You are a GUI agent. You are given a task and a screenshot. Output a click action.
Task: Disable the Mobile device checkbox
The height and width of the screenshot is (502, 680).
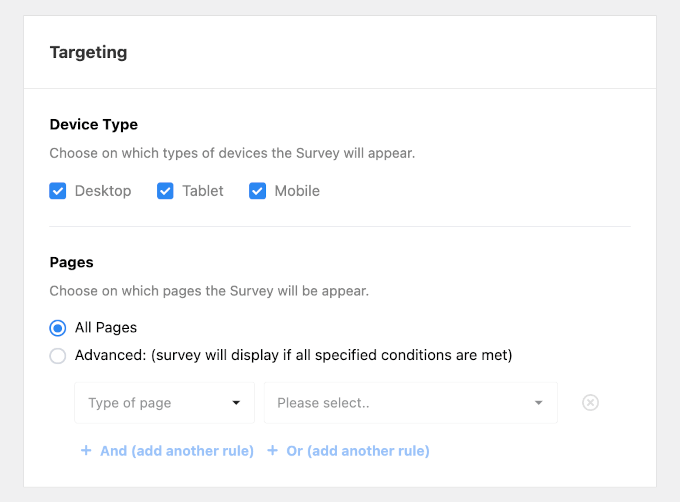[x=258, y=191]
